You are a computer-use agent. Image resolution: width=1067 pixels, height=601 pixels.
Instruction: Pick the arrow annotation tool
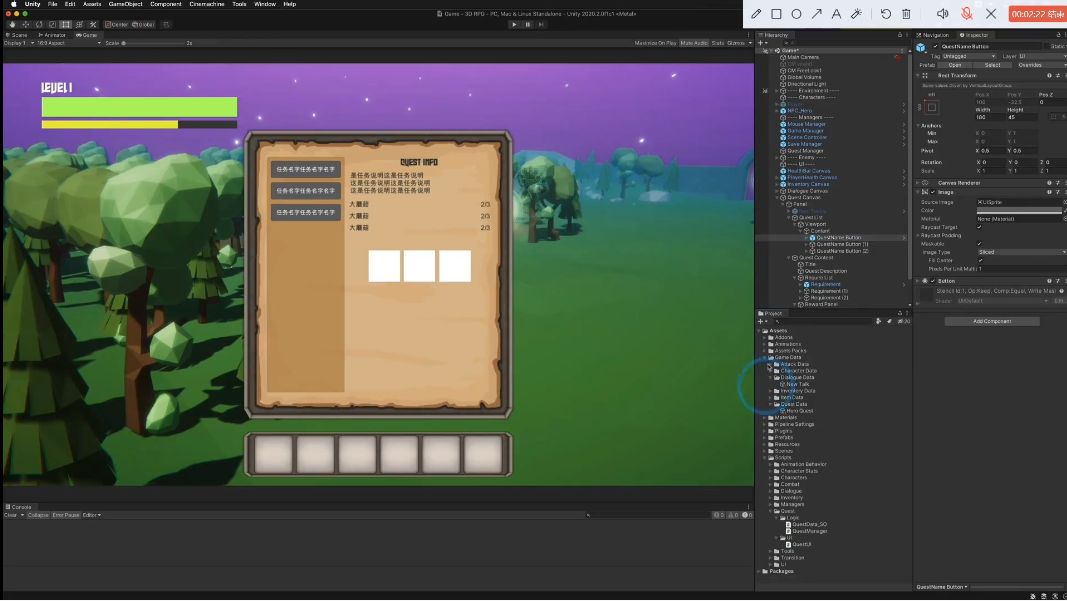pyautogui.click(x=817, y=14)
